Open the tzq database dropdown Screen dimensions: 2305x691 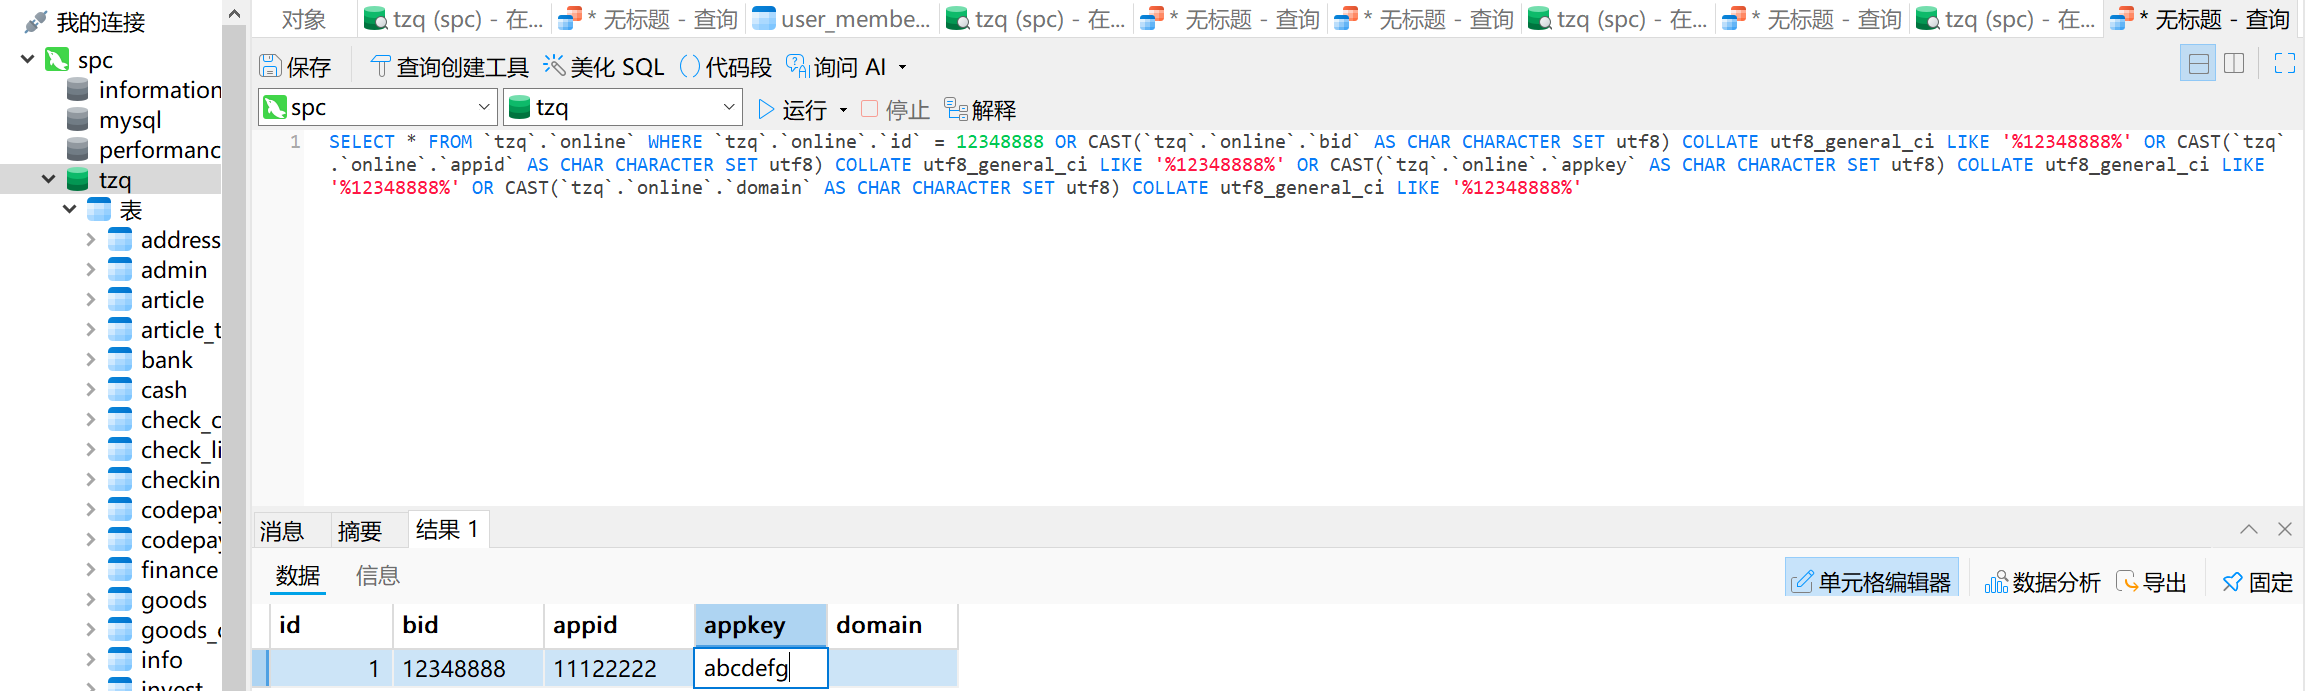[x=728, y=107]
